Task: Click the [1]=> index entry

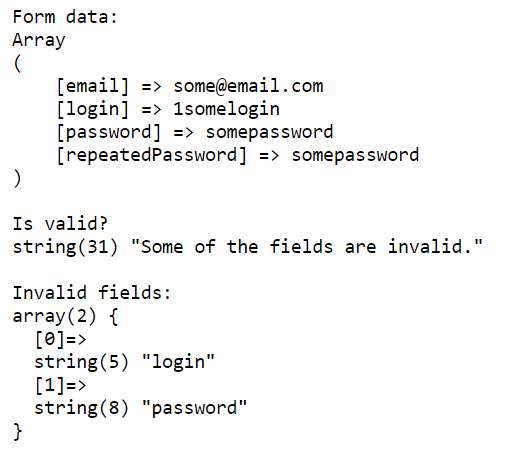Action: point(60,385)
